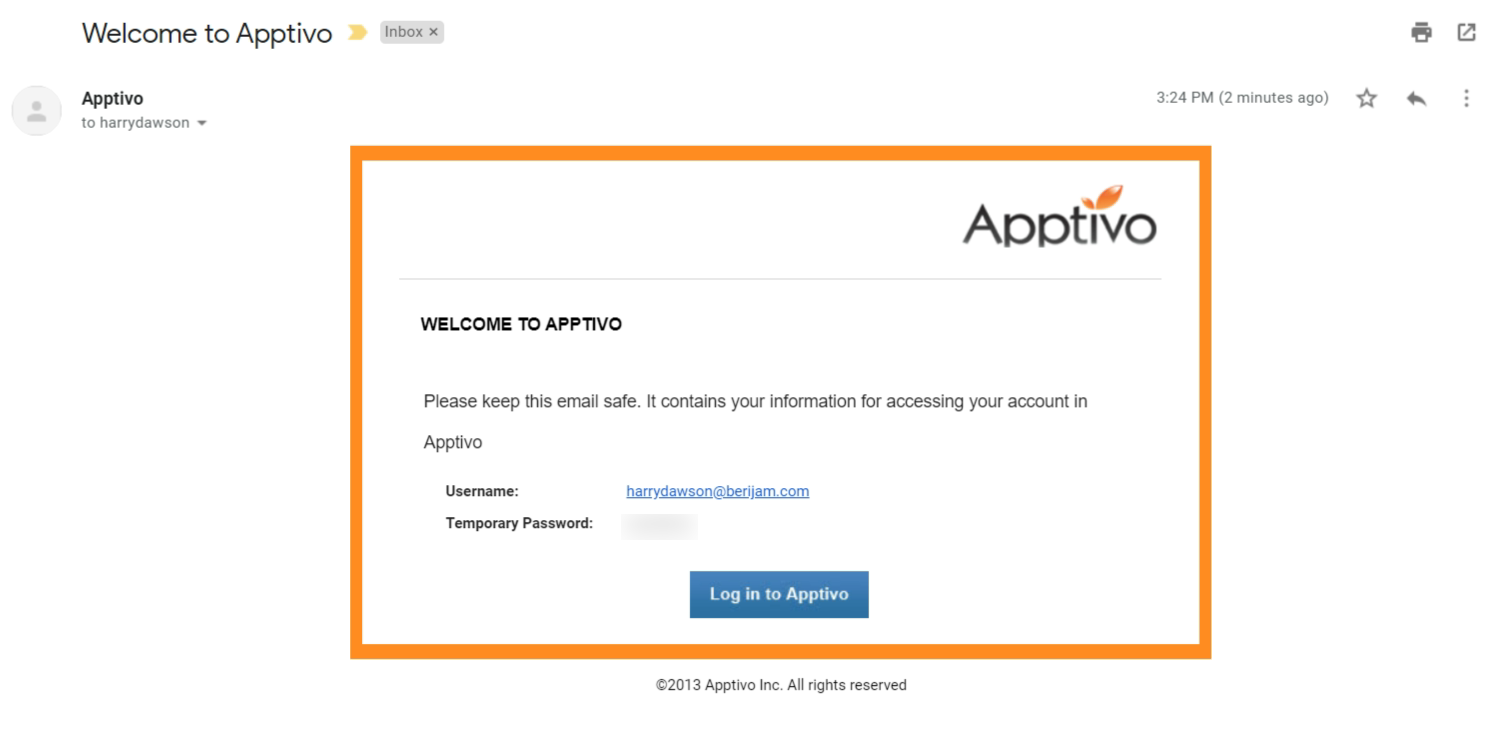The width and height of the screenshot is (1504, 732).
Task: Open the three-dot More options menu
Action: [1466, 98]
